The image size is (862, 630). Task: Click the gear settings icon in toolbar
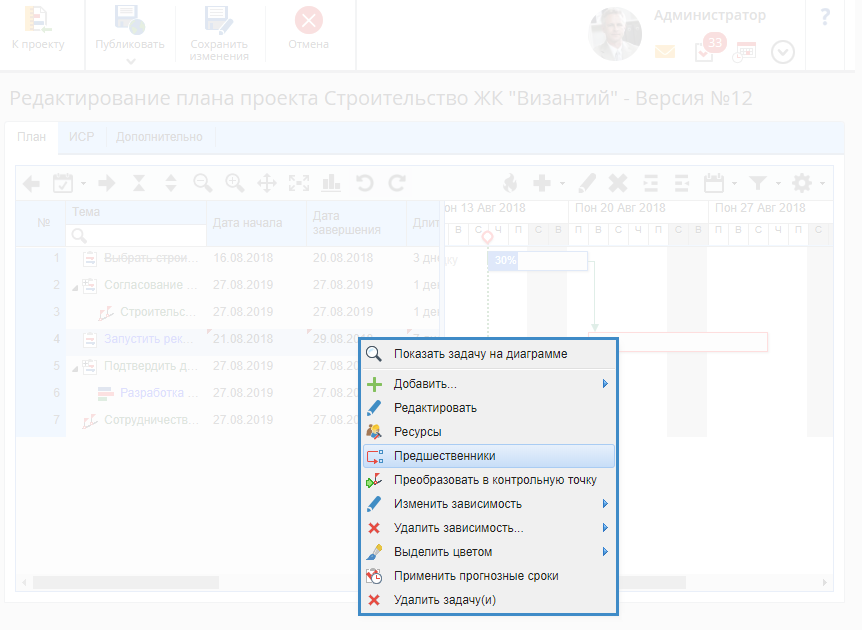[802, 183]
